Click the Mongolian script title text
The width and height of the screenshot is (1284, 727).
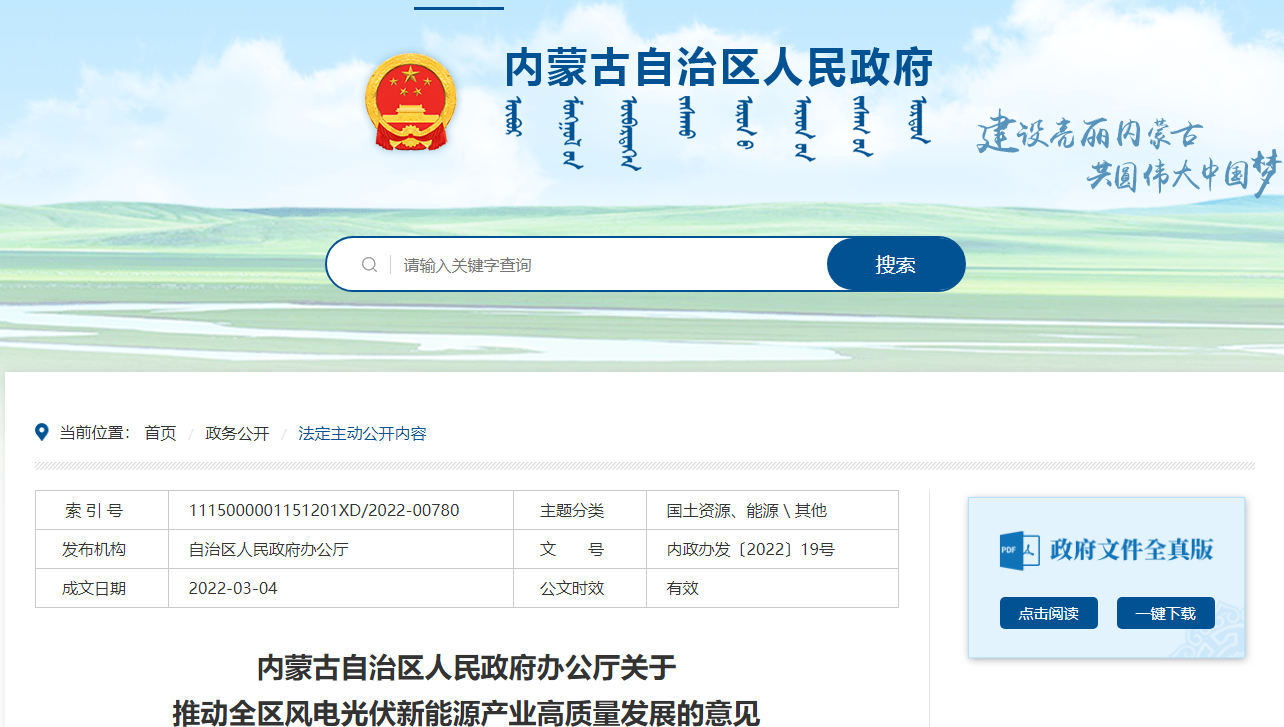tap(718, 130)
